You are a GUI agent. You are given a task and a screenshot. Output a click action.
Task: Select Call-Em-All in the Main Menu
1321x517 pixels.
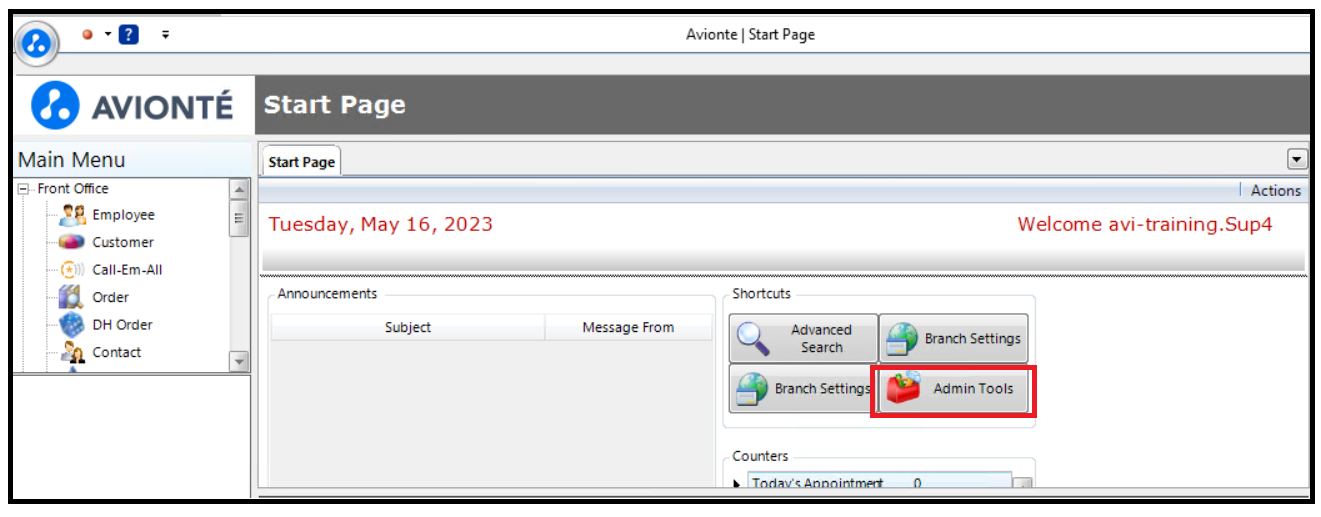pyautogui.click(x=127, y=270)
